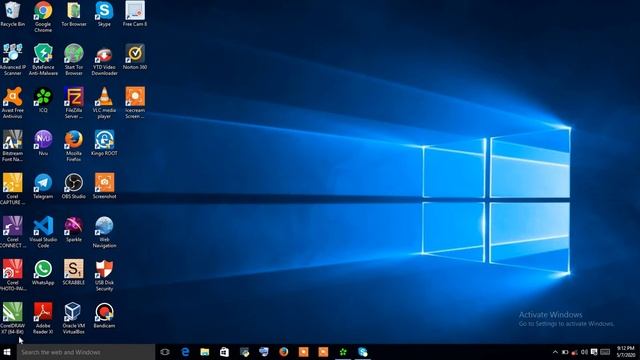Select the Skype desktop shortcut

[104, 14]
